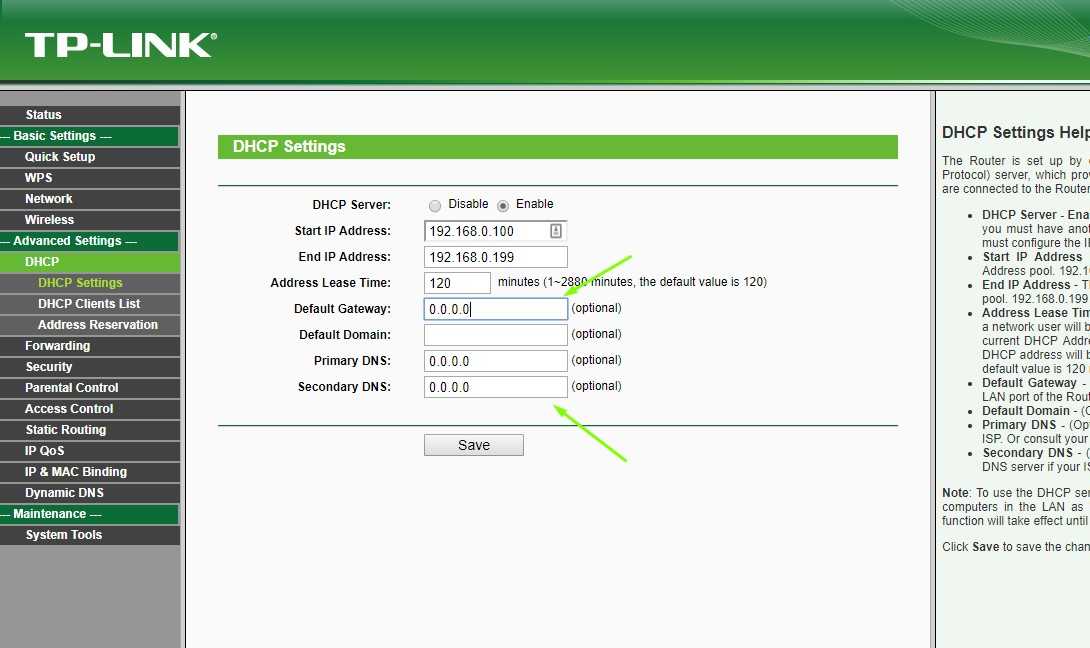Expand the DHCP menu section
This screenshot has width=1090, height=648.
42,262
